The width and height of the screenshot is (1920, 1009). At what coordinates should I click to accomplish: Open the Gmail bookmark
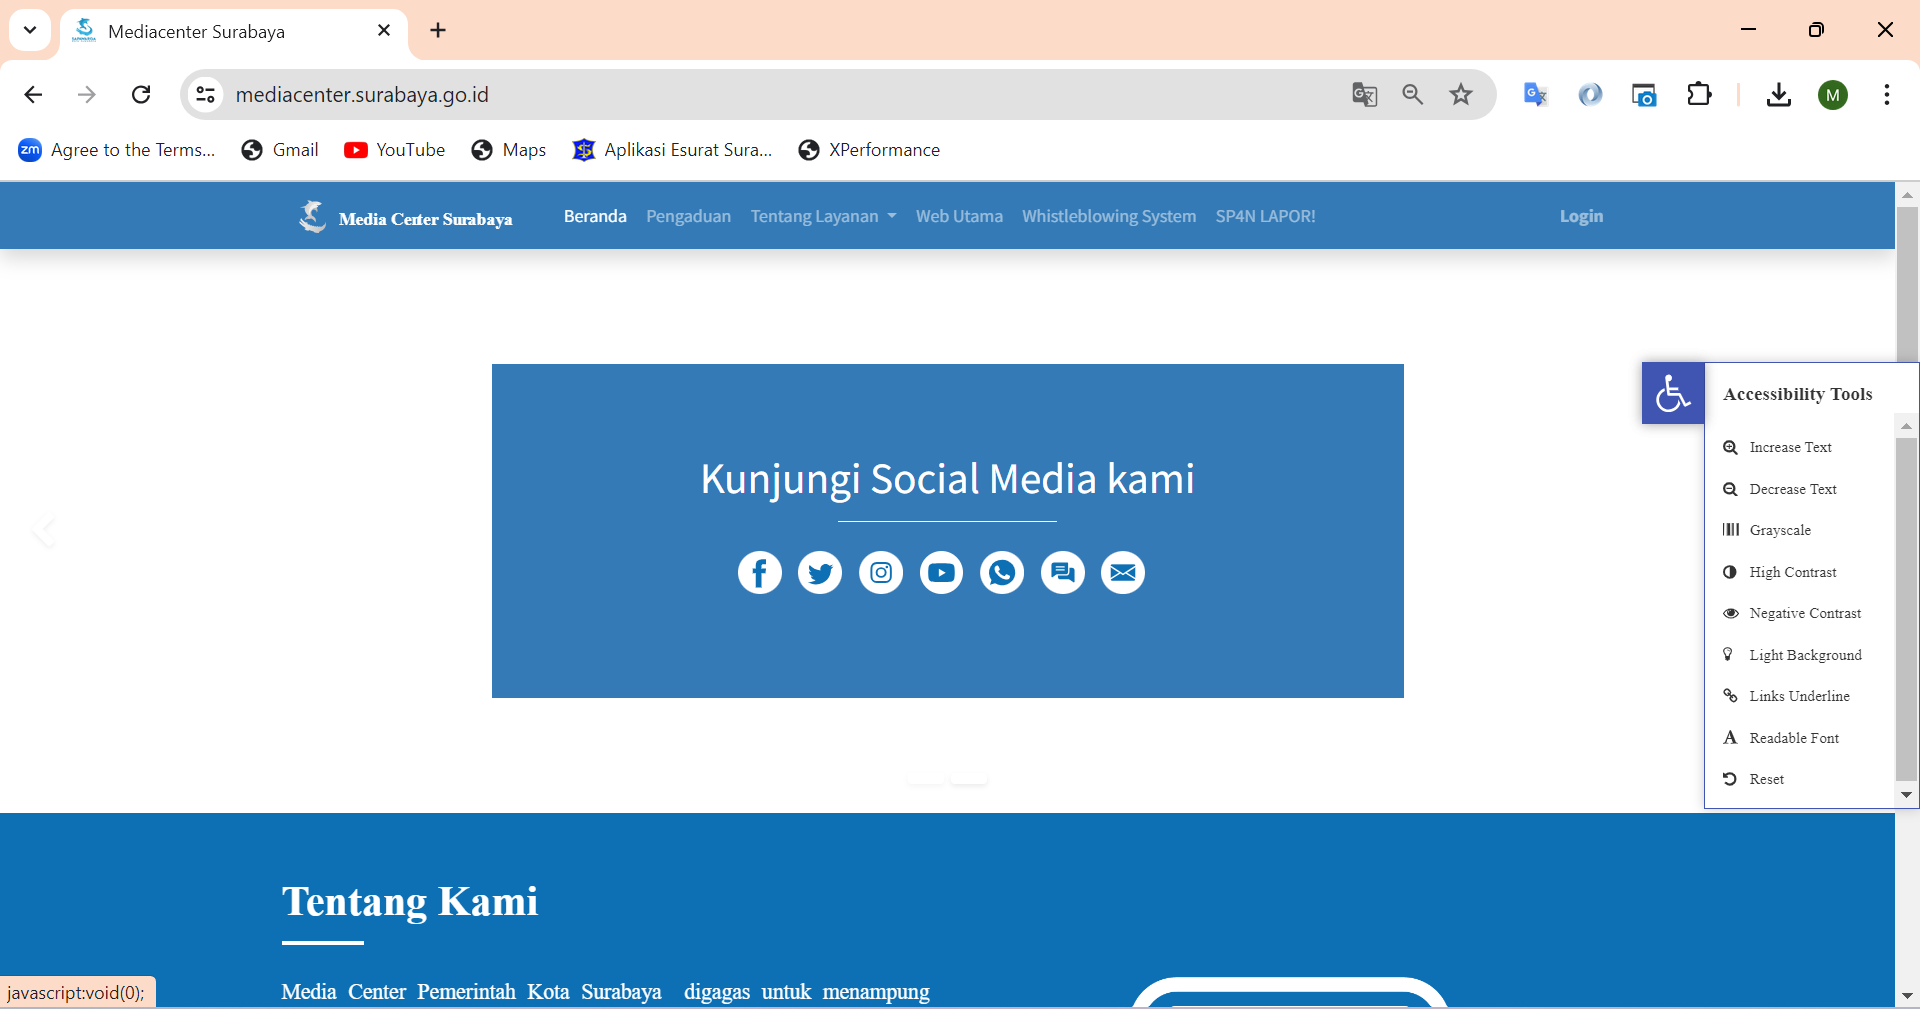pyautogui.click(x=280, y=150)
